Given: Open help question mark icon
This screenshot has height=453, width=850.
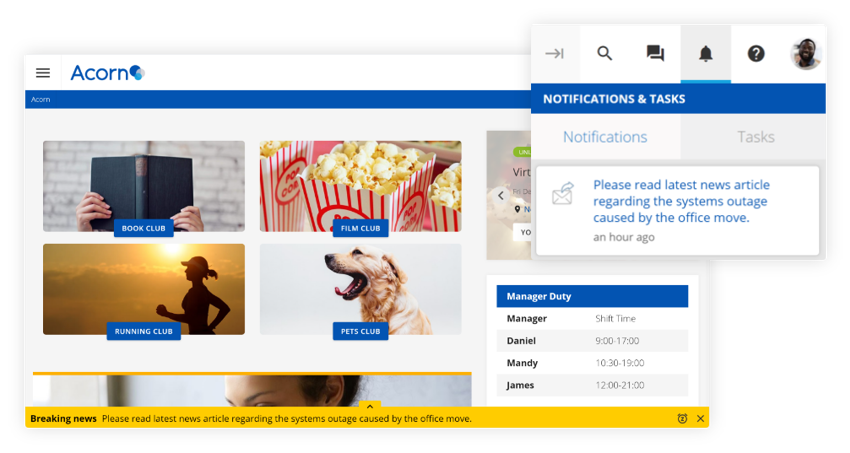Looking at the screenshot, I should (756, 54).
